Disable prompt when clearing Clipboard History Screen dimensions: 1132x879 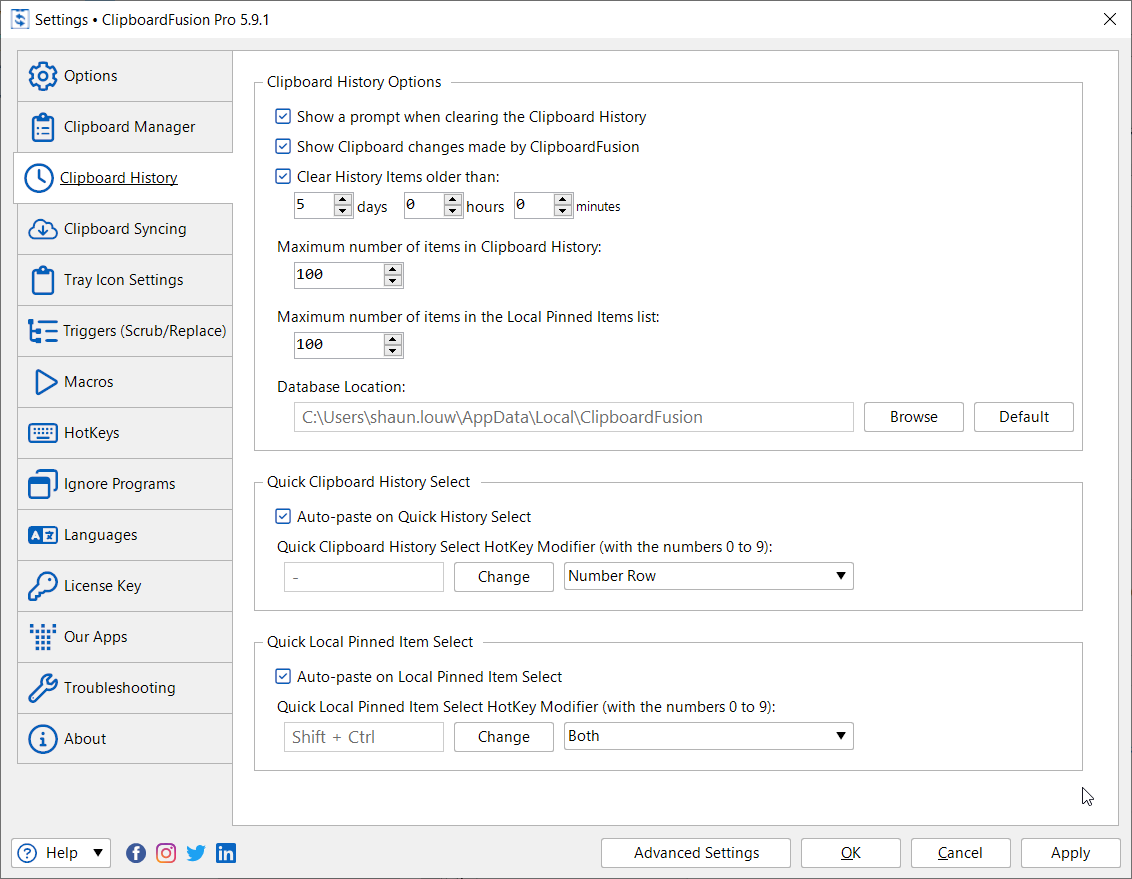click(x=283, y=117)
